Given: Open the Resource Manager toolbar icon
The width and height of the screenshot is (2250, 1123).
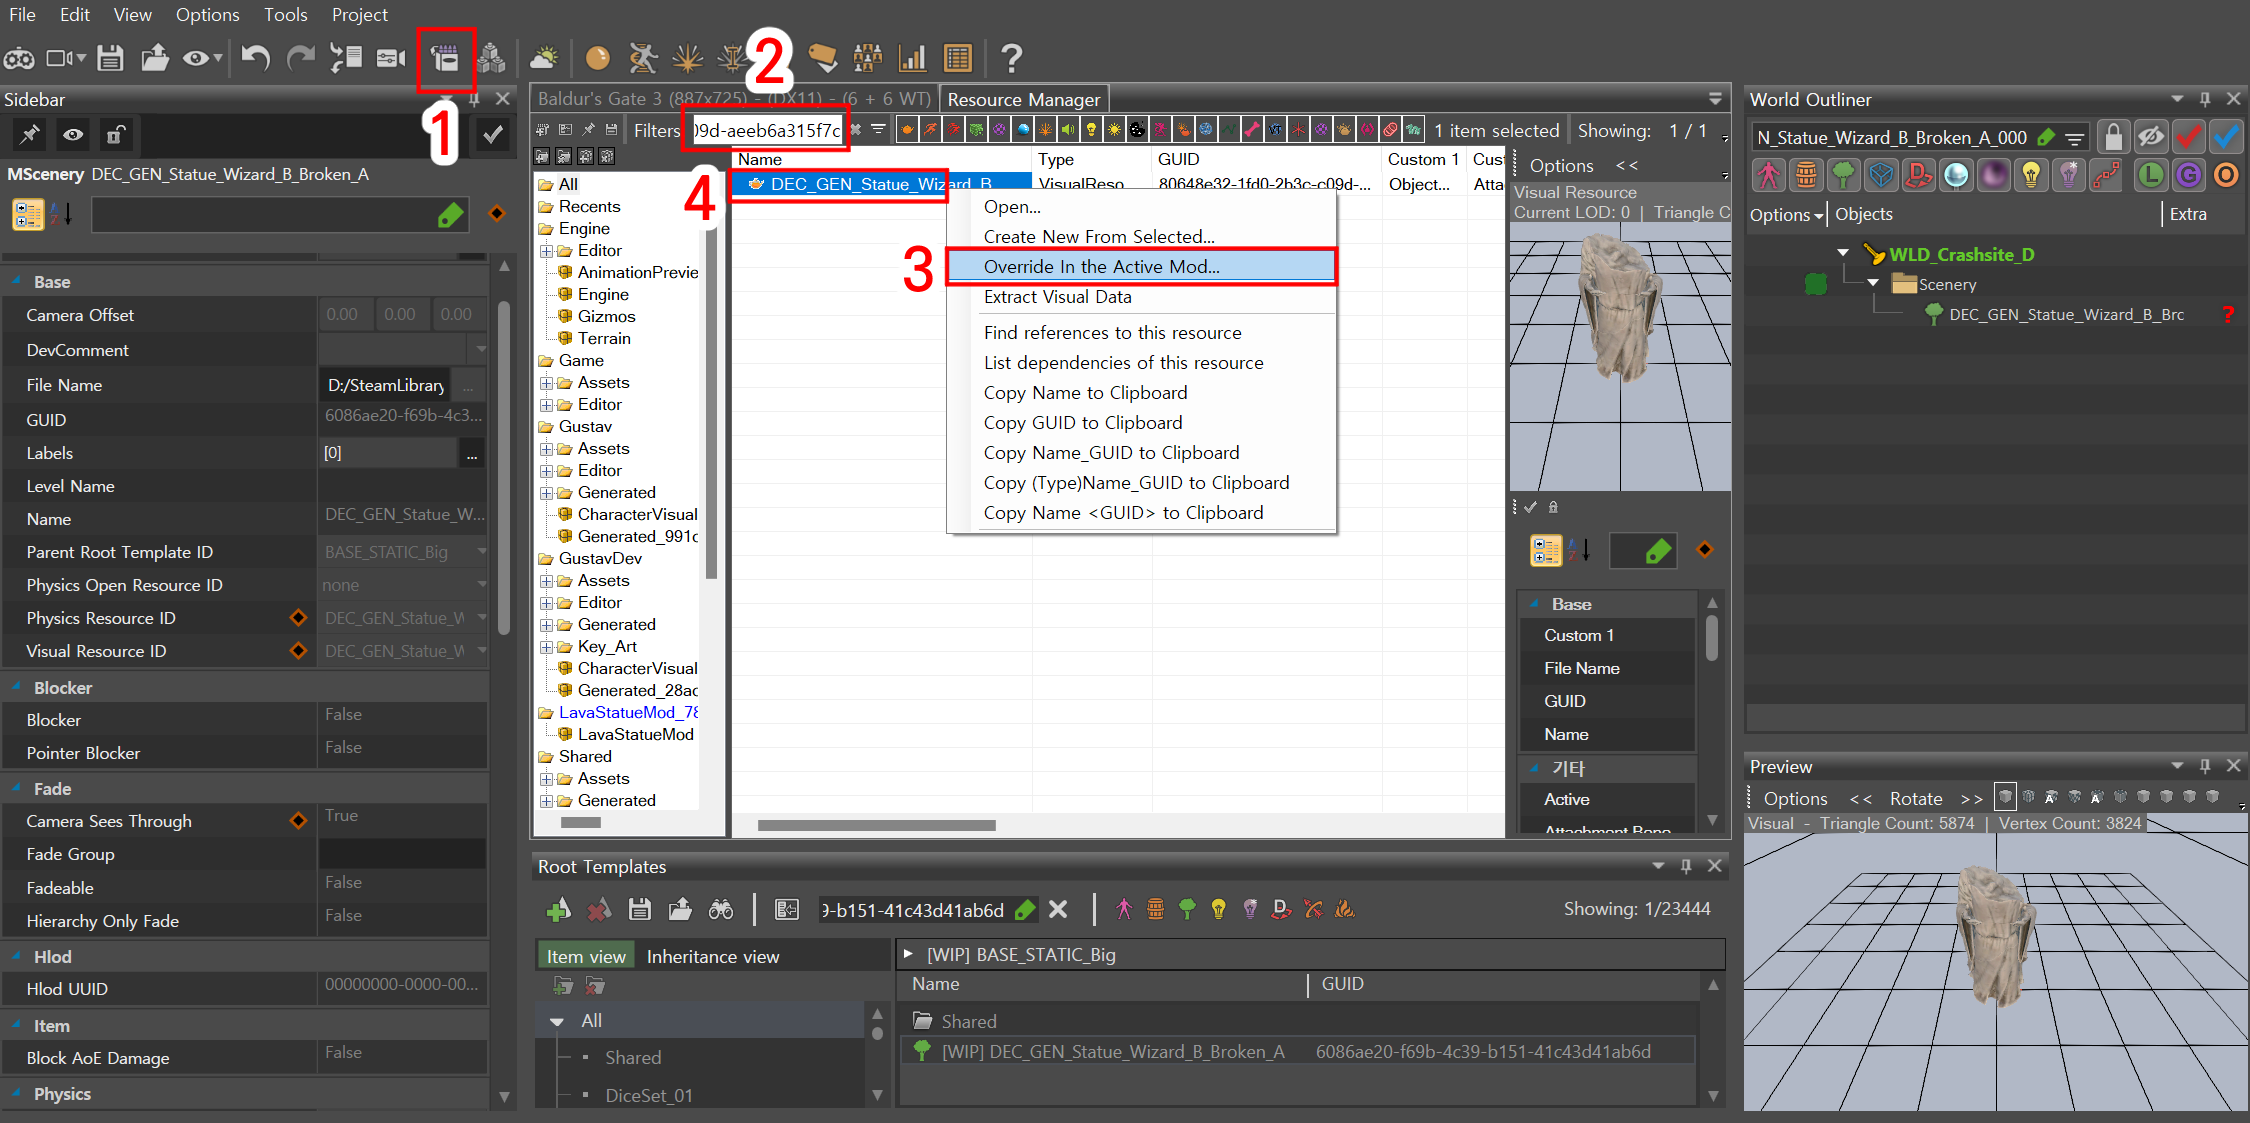Looking at the screenshot, I should (445, 59).
